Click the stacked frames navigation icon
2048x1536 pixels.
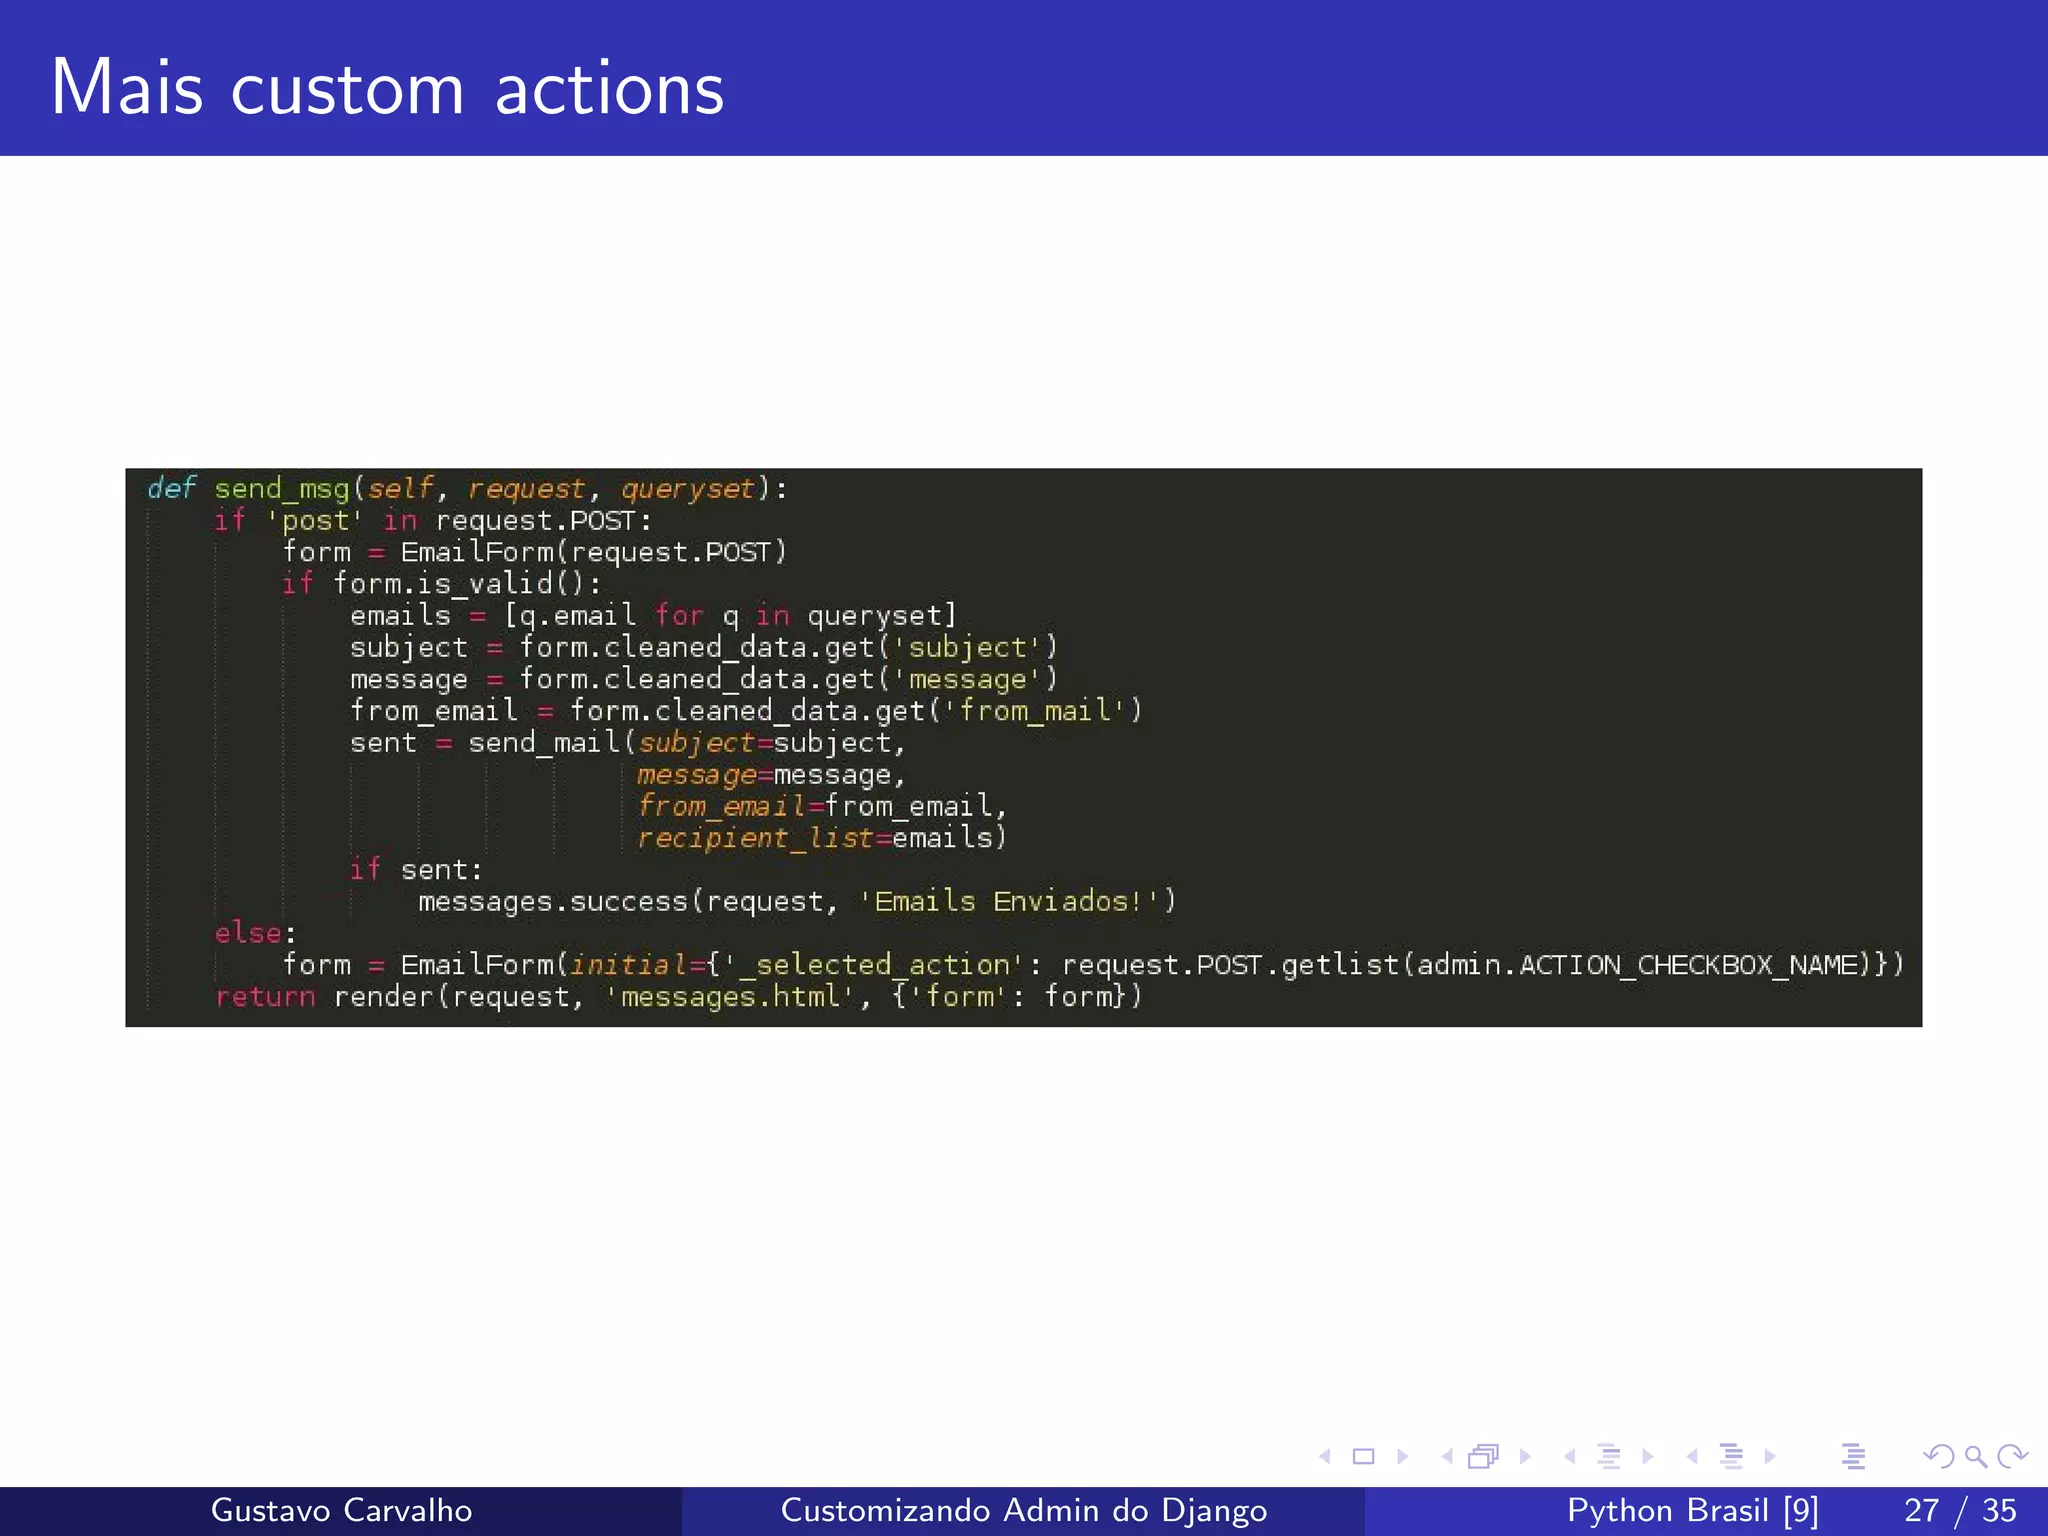(x=1484, y=1456)
